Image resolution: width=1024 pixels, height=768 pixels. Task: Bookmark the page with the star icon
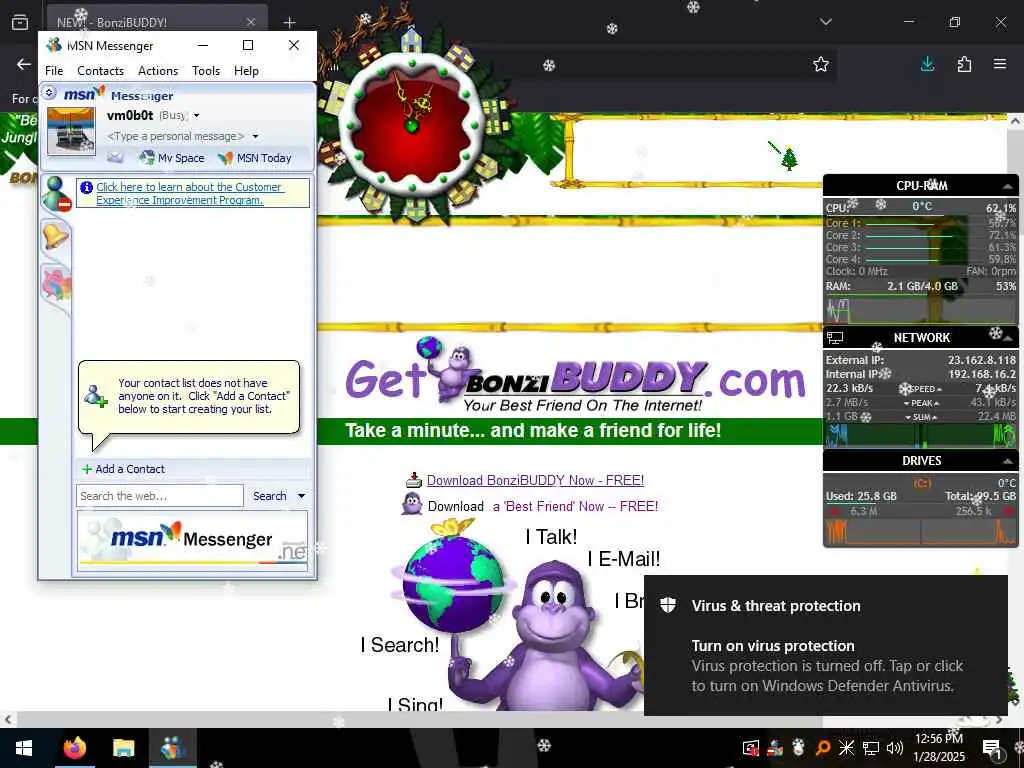point(821,64)
